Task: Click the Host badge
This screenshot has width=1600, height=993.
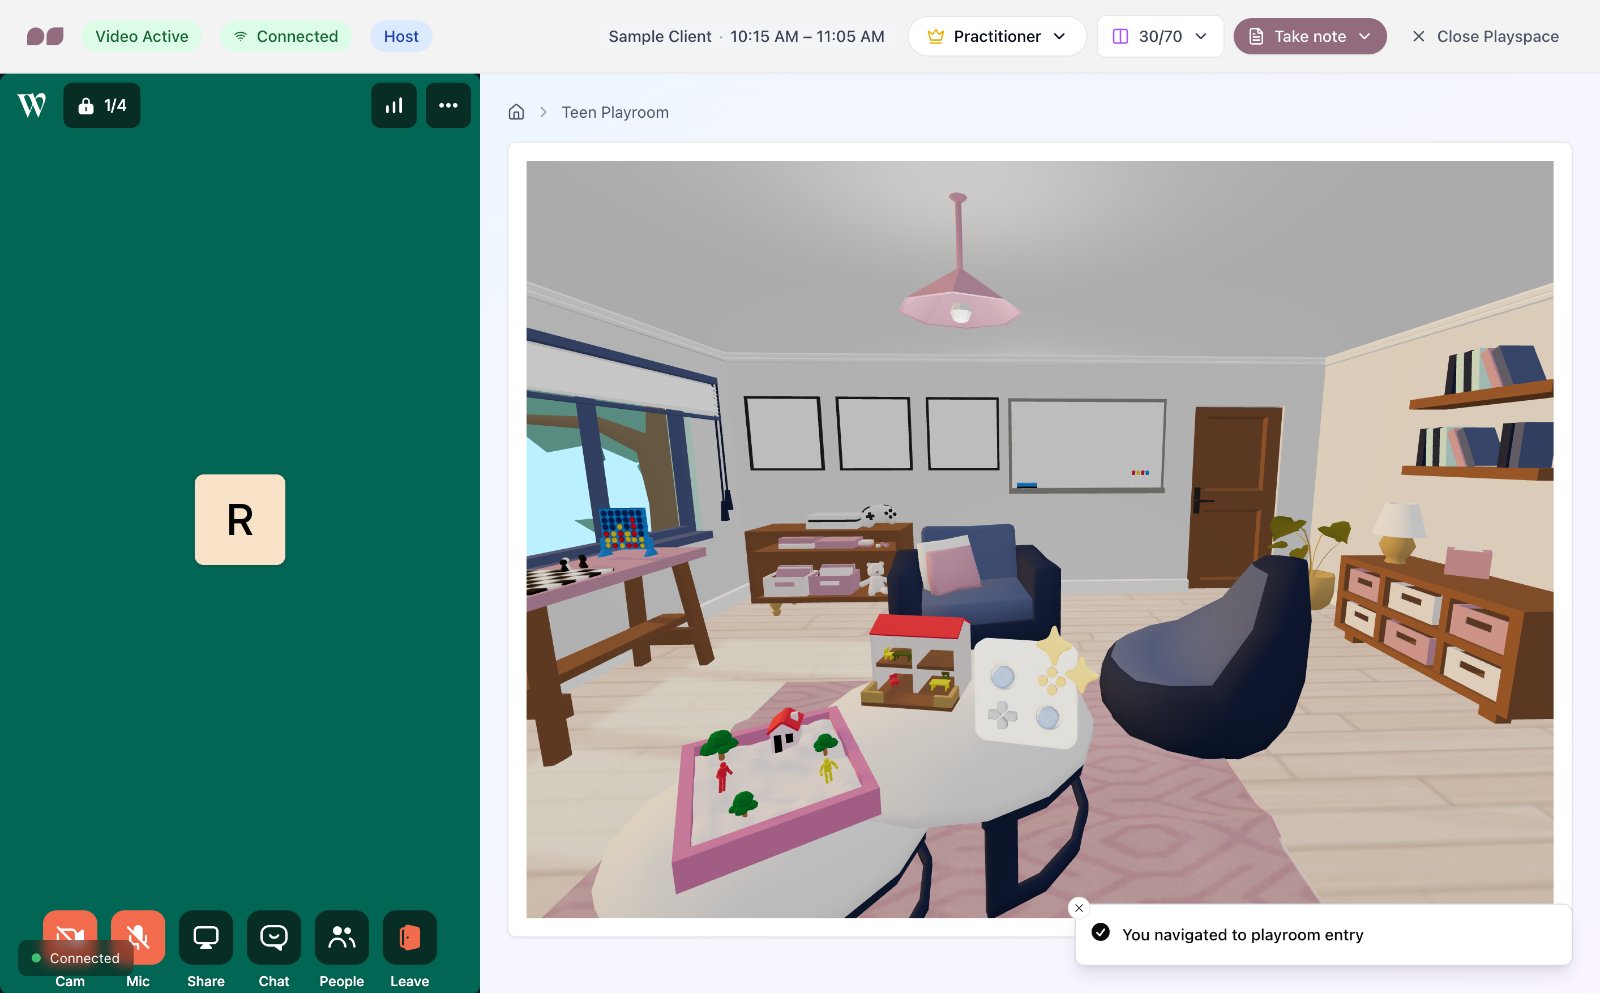Action: [x=401, y=36]
